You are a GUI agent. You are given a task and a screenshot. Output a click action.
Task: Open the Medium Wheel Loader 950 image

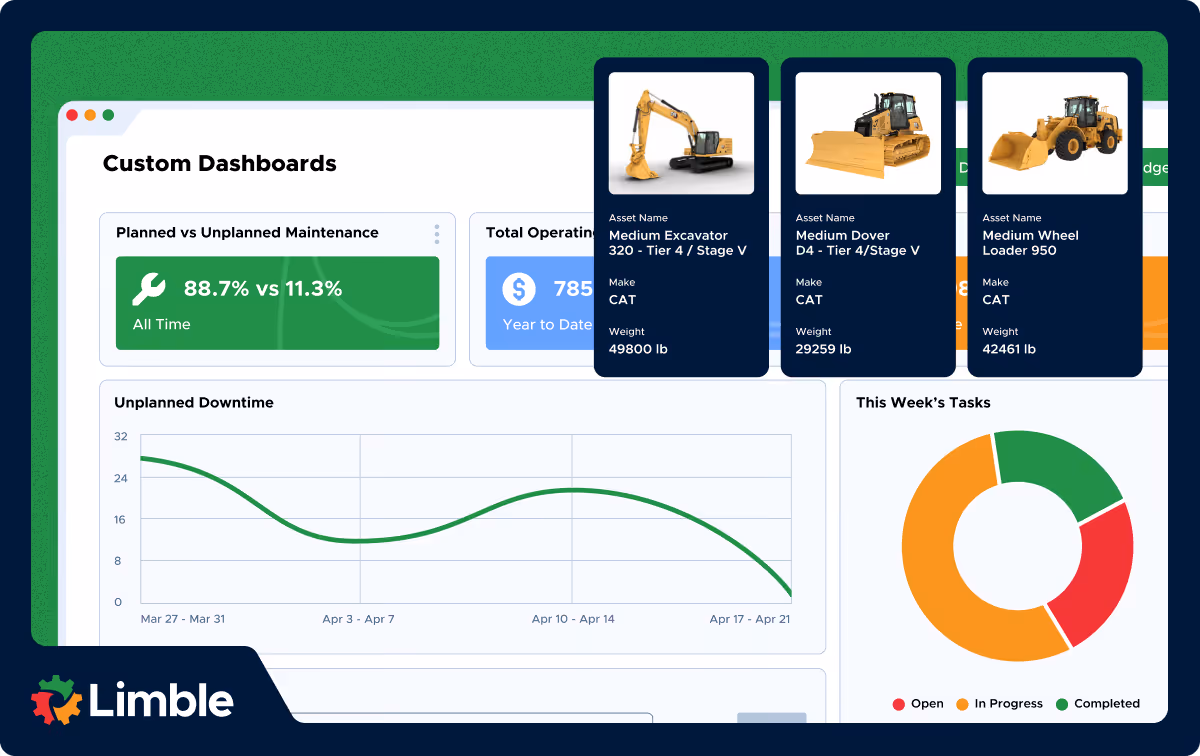1055,133
